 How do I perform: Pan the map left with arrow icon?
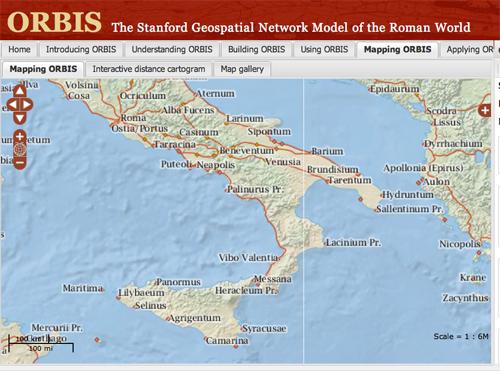click(13, 105)
